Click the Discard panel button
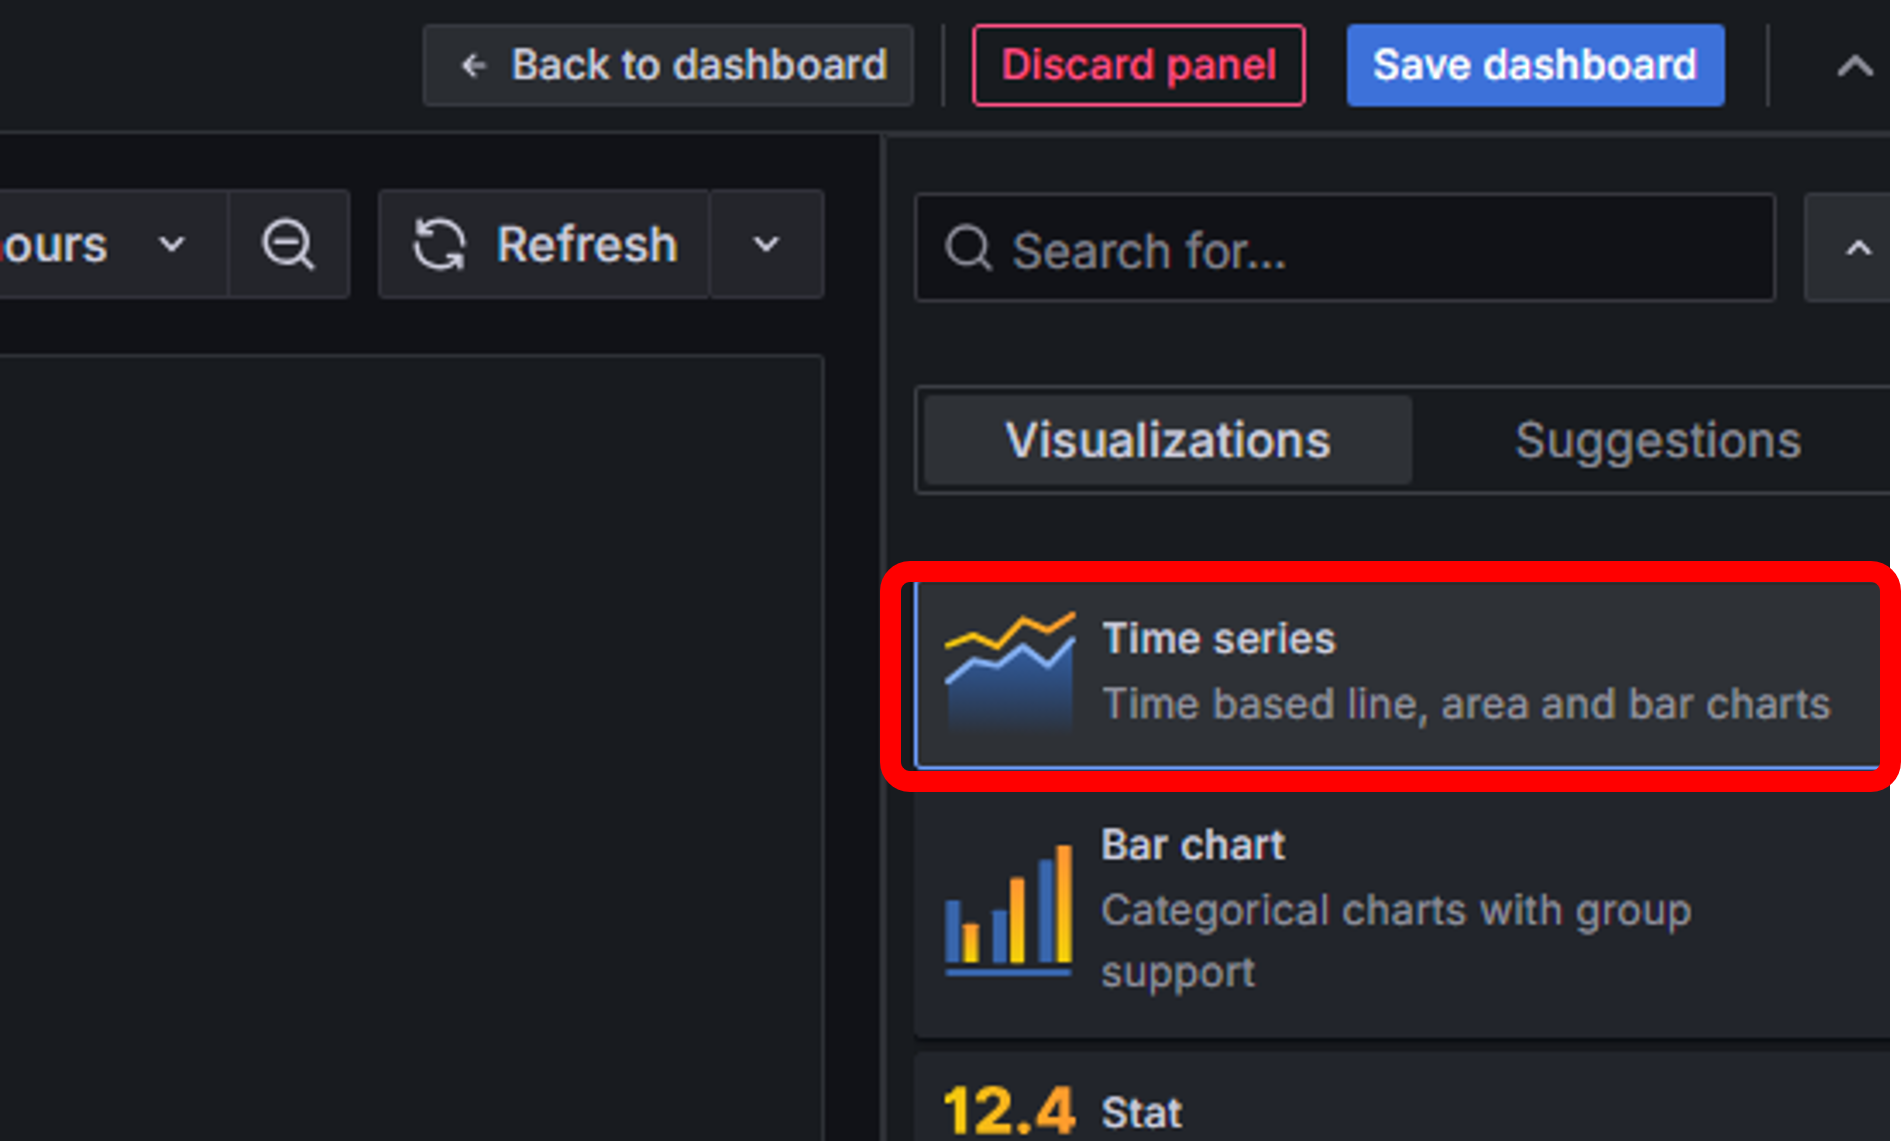This screenshot has height=1141, width=1901. tap(1138, 66)
